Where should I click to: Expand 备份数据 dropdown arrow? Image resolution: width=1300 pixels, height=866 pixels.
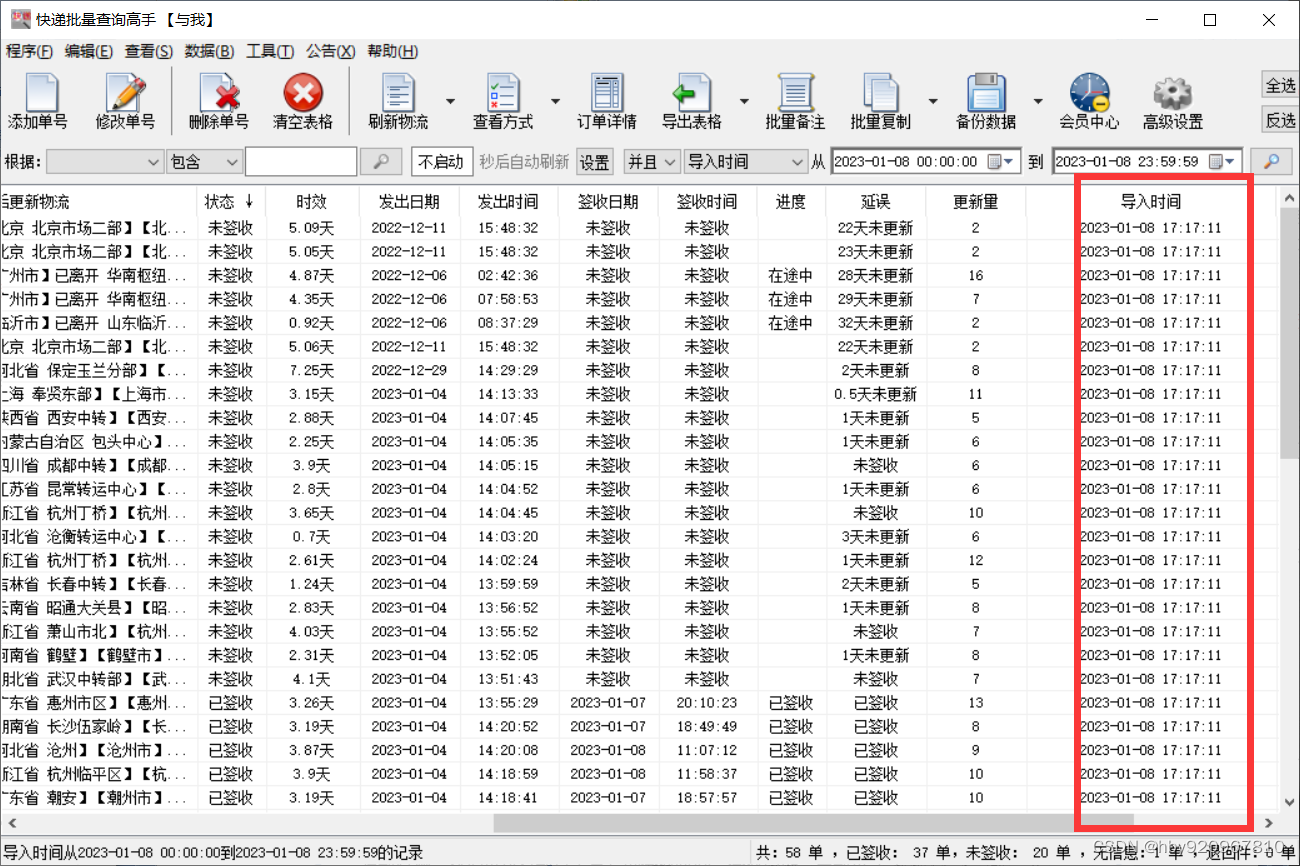[1037, 102]
